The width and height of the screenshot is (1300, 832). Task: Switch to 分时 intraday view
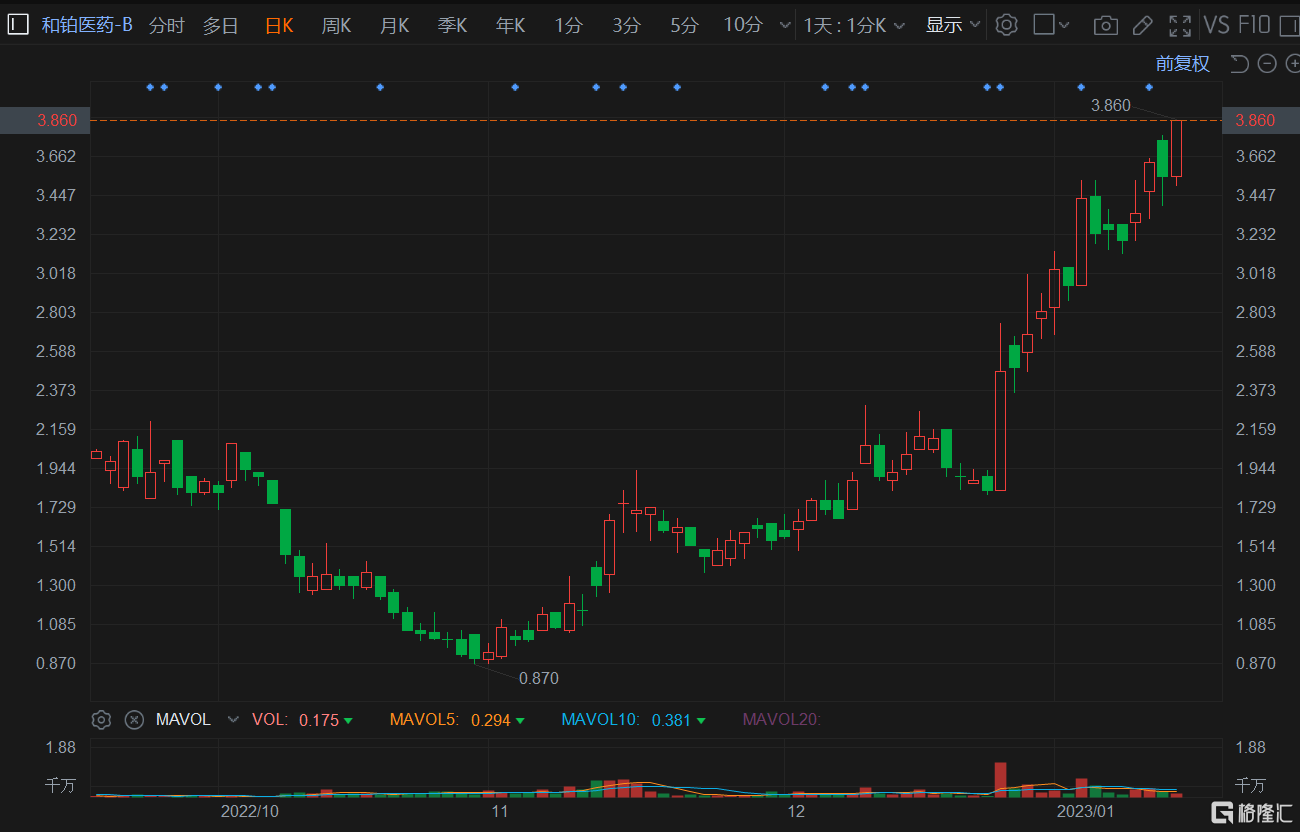click(166, 25)
